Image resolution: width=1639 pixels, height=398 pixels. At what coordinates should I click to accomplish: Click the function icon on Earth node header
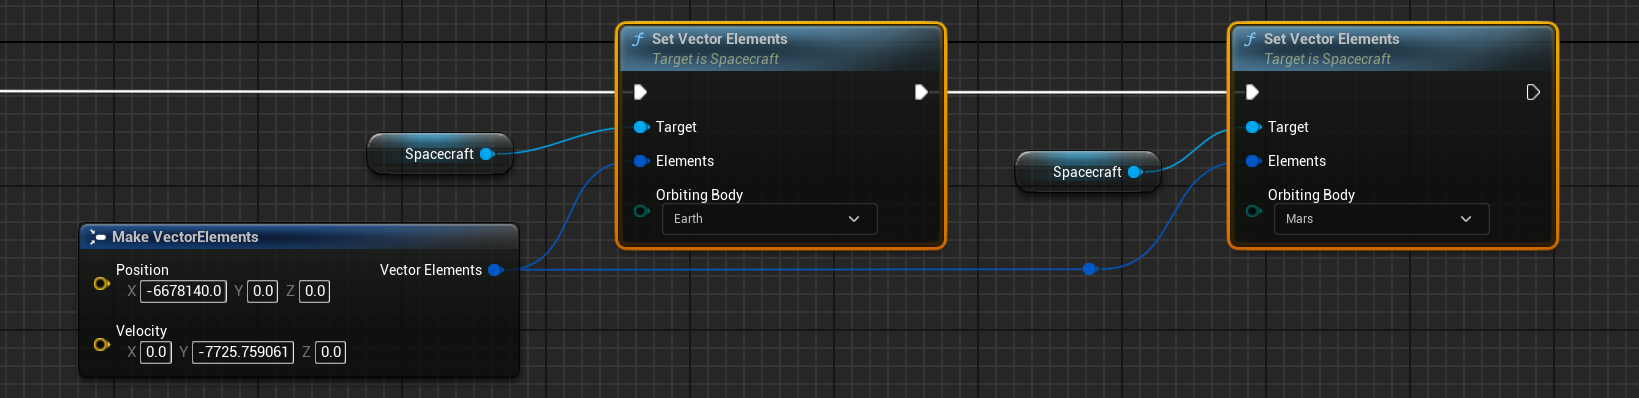pos(638,39)
